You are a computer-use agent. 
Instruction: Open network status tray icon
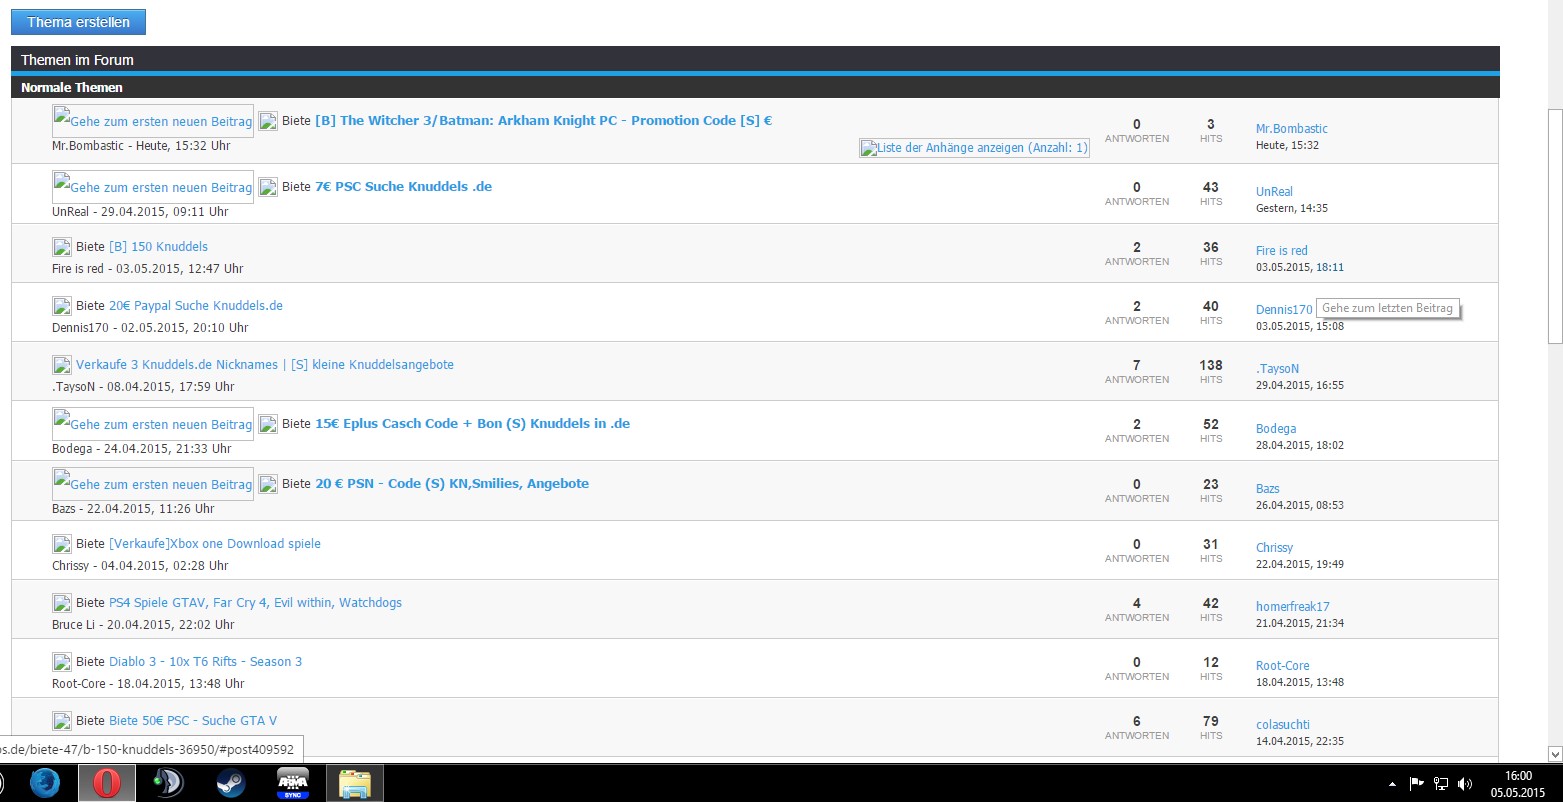1441,783
